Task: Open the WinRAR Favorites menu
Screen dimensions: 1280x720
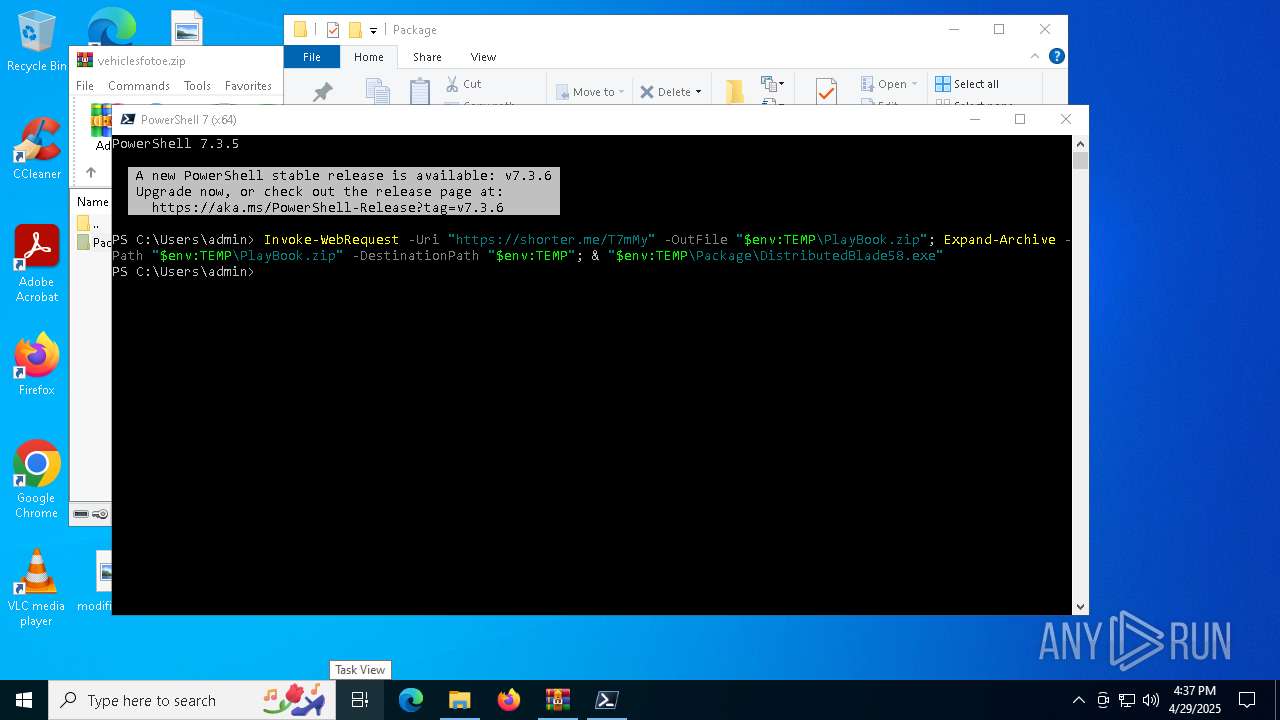Action: click(x=248, y=86)
